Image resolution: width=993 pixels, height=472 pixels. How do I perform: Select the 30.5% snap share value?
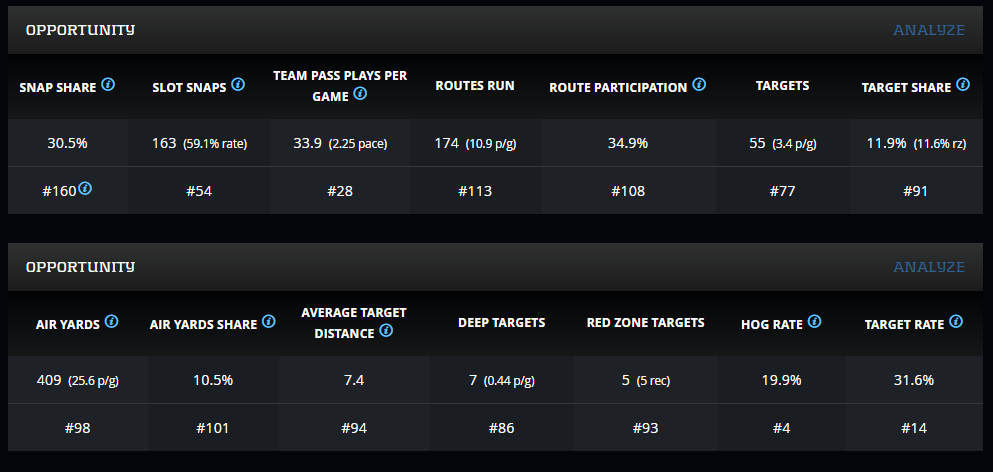tap(68, 143)
